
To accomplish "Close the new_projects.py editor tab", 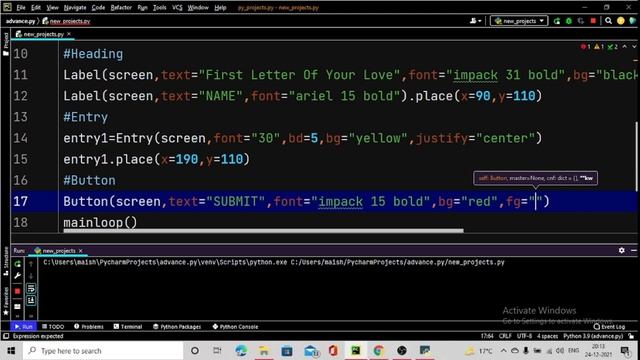I will [x=69, y=34].
